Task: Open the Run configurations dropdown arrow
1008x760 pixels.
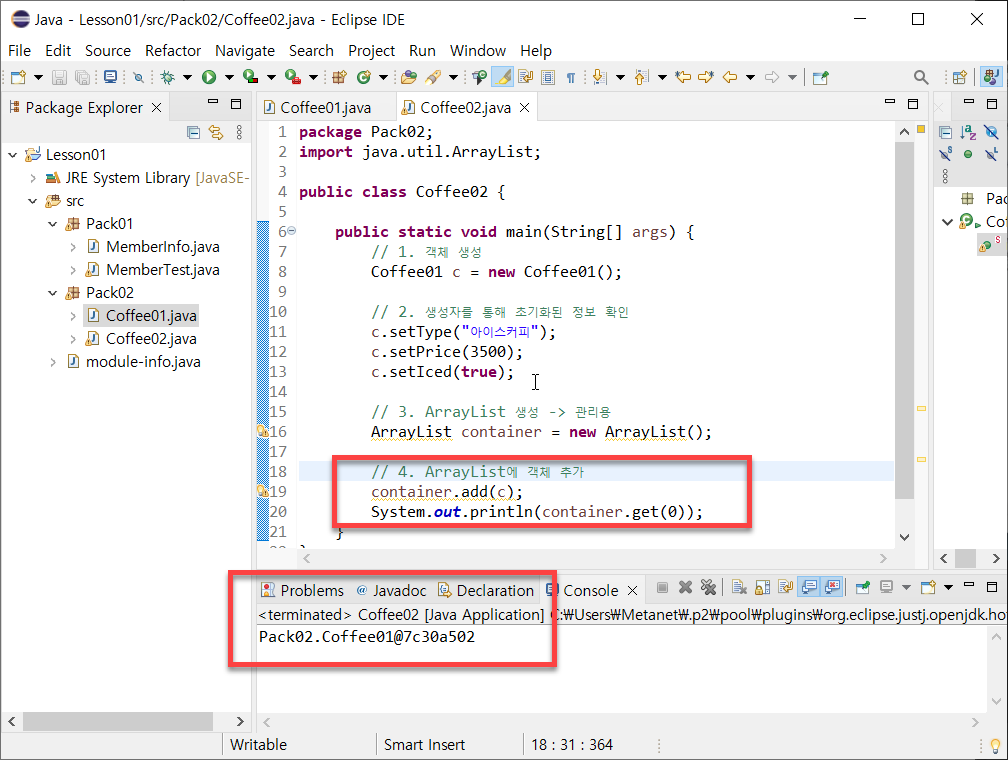Action: pyautogui.click(x=229, y=77)
